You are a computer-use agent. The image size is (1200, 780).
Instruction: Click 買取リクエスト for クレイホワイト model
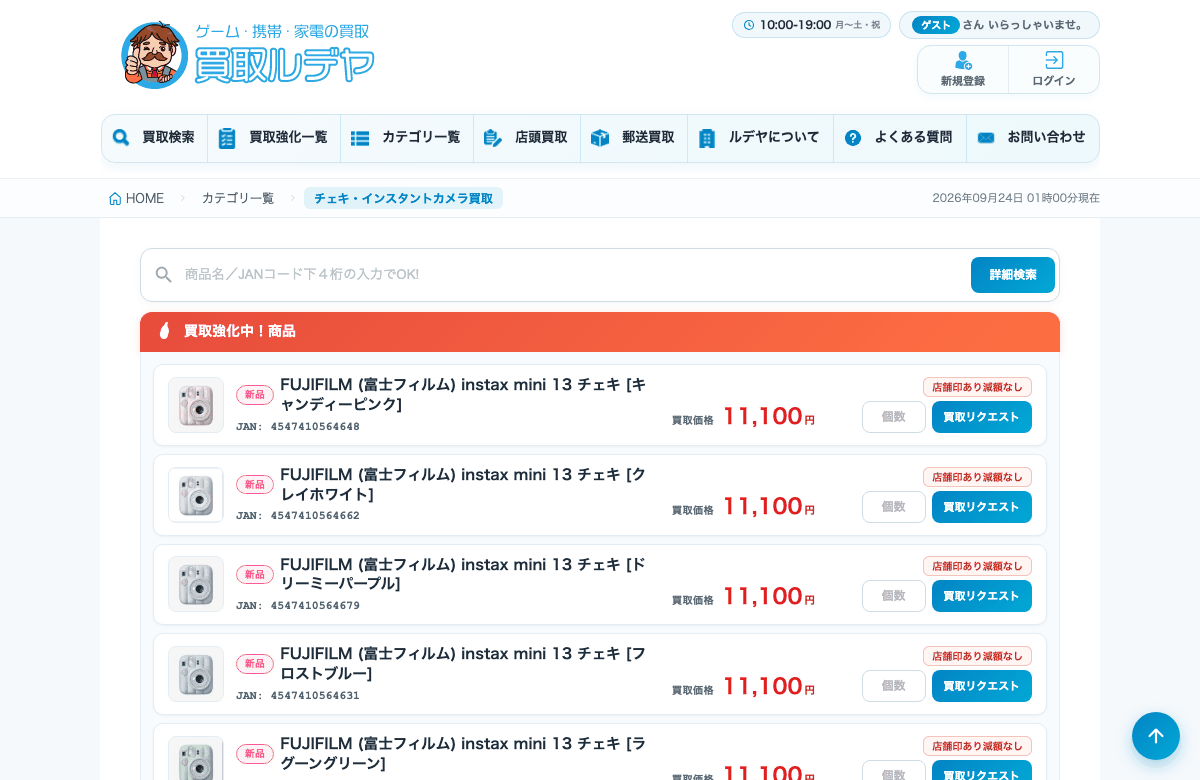point(982,507)
